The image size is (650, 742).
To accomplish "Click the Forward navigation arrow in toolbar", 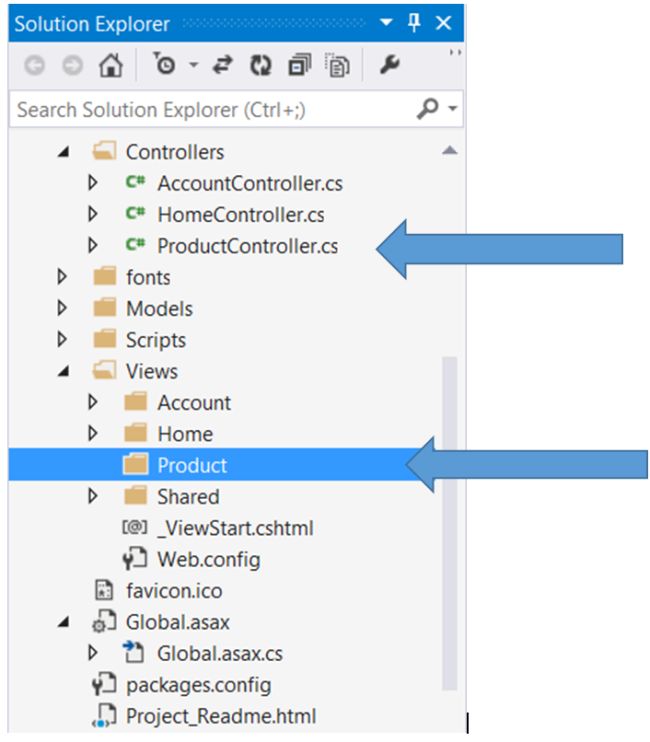I will [72, 65].
